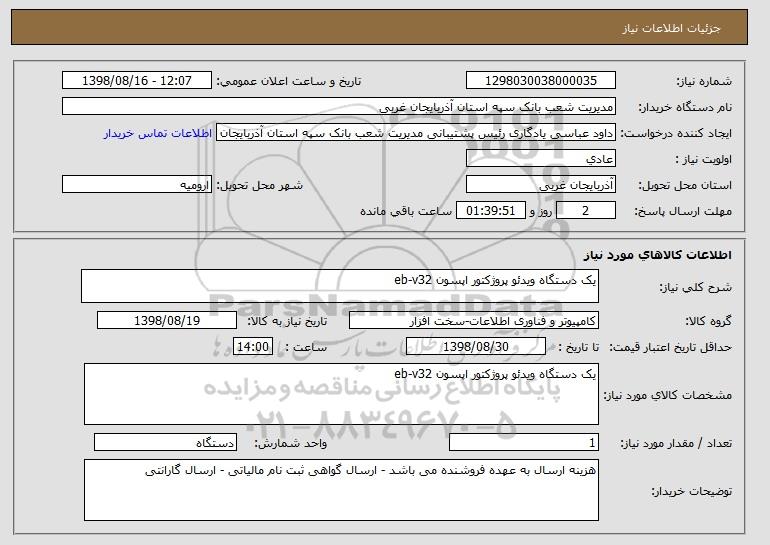Click the label تعداد / مقدار مورد نیاز
Viewport: 770px width, 545px height.
click(676, 443)
